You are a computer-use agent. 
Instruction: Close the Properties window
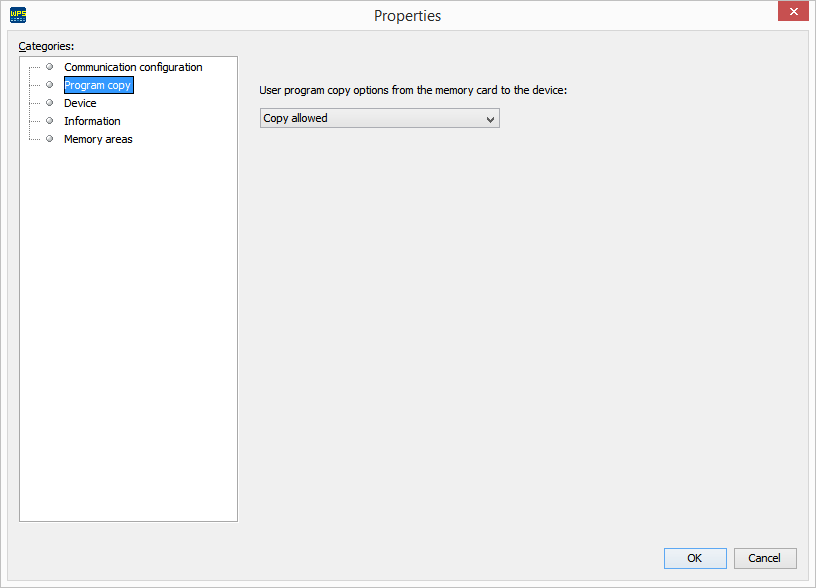793,11
